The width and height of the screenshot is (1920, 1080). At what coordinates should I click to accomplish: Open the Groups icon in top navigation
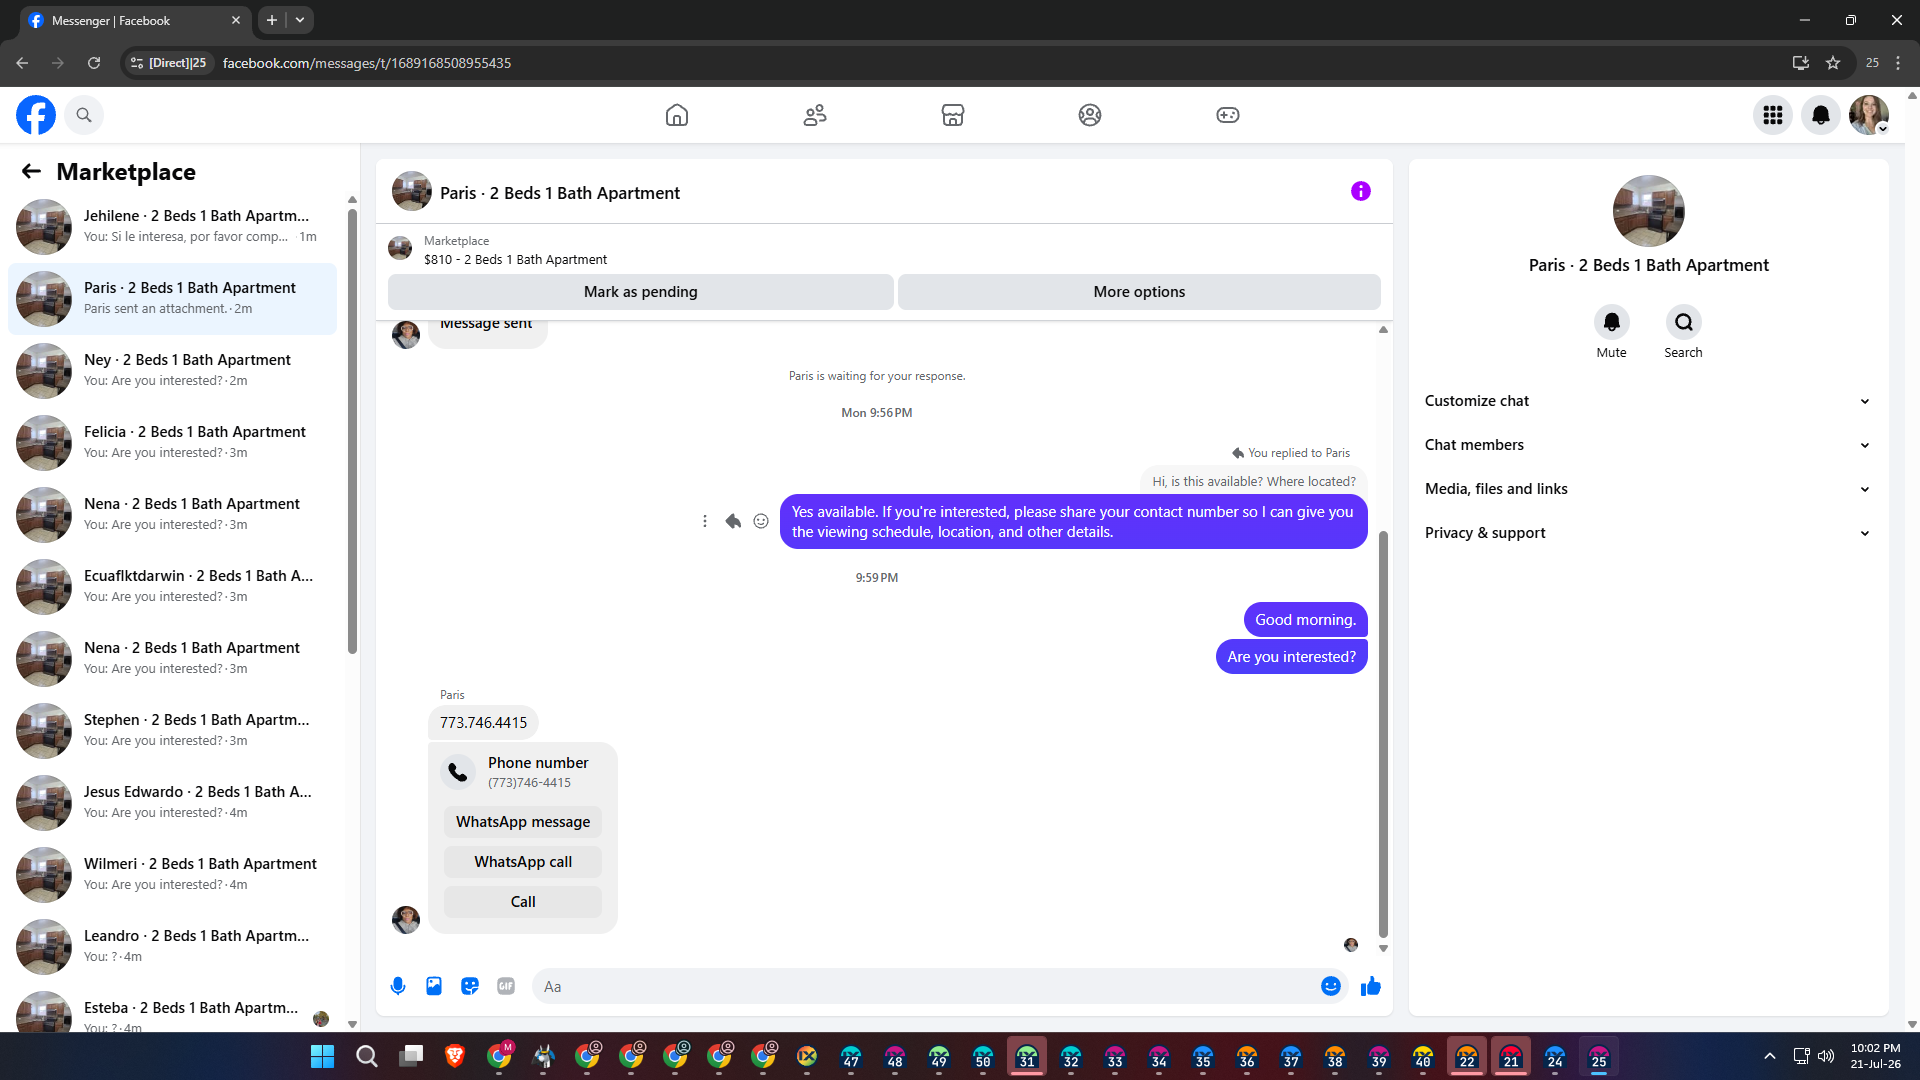(x=1090, y=115)
